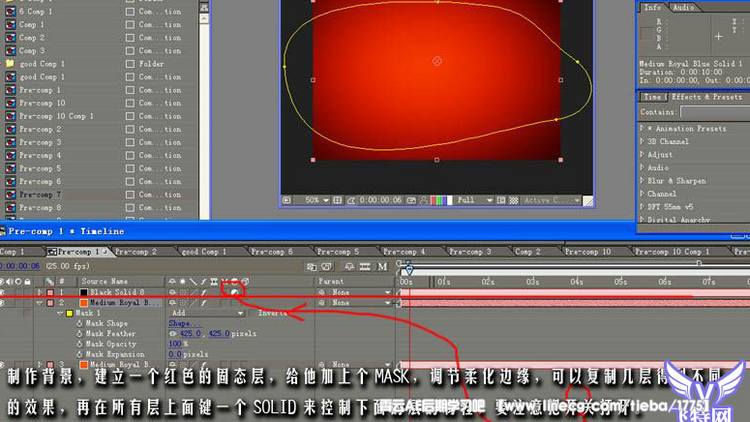Open the Full resolution dropdown
The image size is (750, 422).
(x=474, y=200)
